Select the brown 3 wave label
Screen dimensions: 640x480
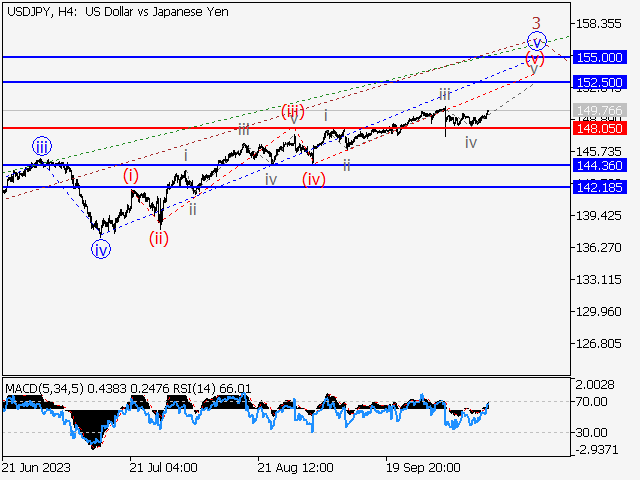536,23
